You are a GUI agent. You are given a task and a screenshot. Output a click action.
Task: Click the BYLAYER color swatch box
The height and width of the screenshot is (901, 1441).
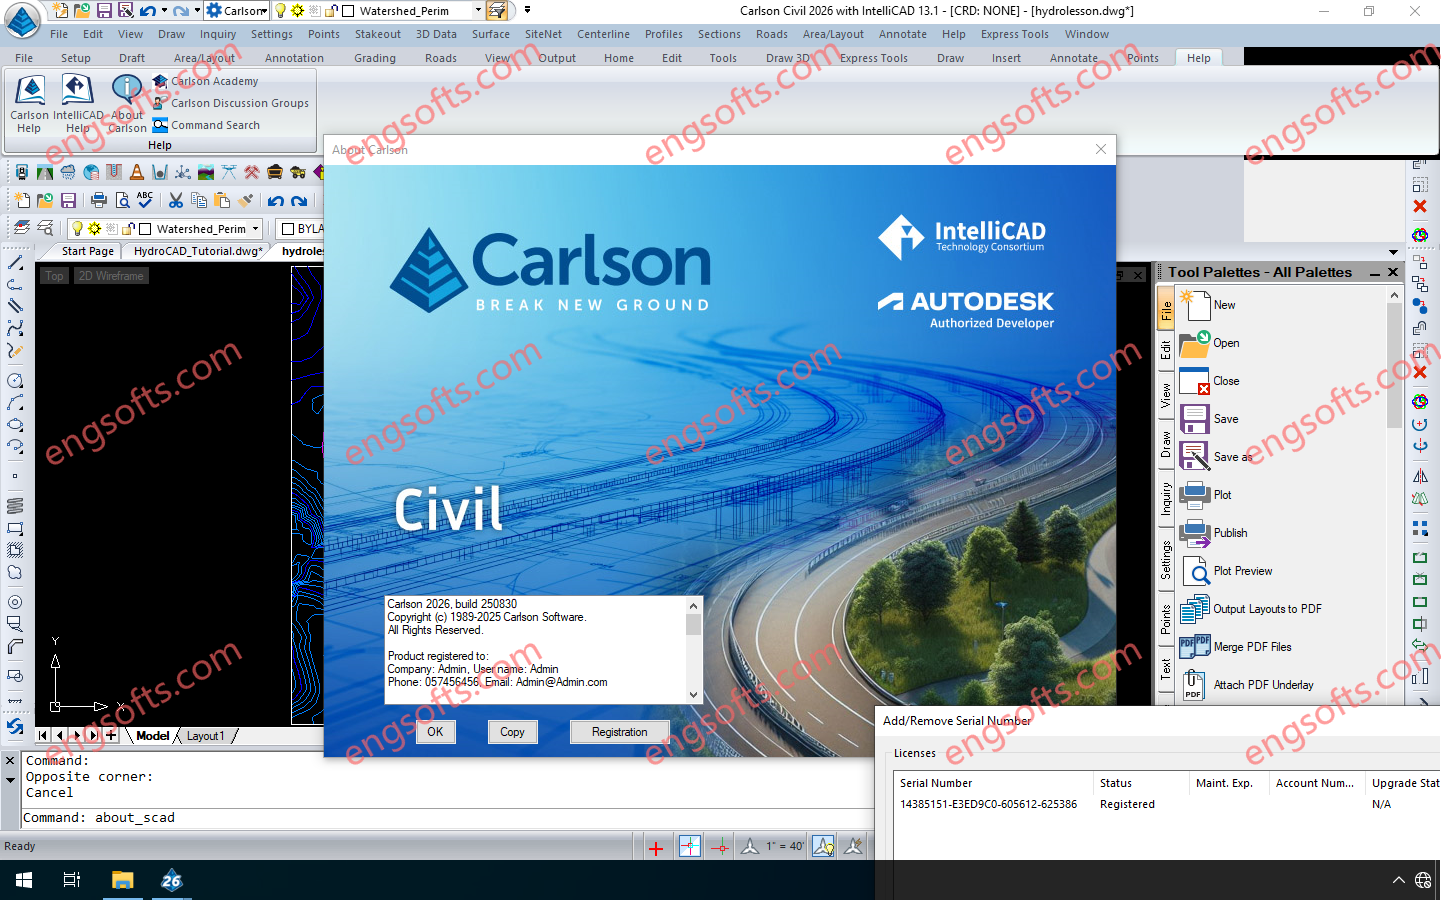tap(288, 228)
